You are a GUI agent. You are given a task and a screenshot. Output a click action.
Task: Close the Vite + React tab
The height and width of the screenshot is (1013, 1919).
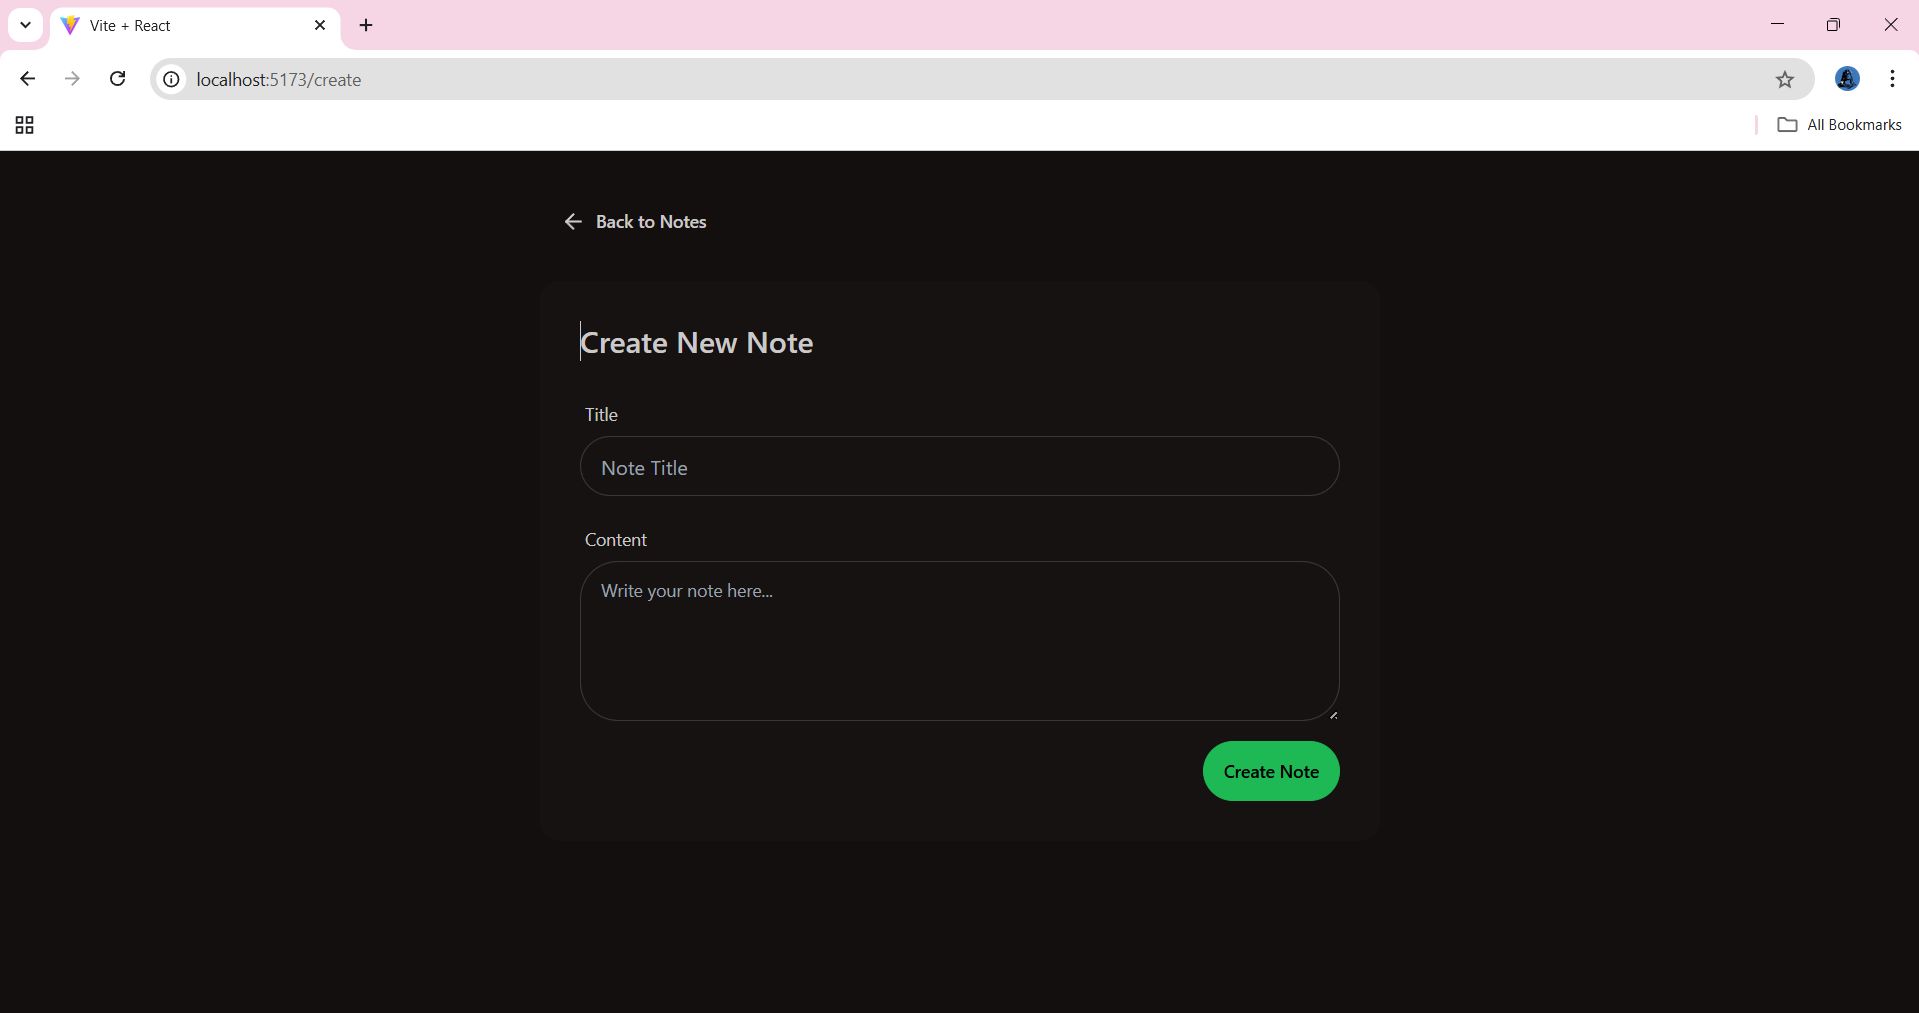tap(320, 25)
